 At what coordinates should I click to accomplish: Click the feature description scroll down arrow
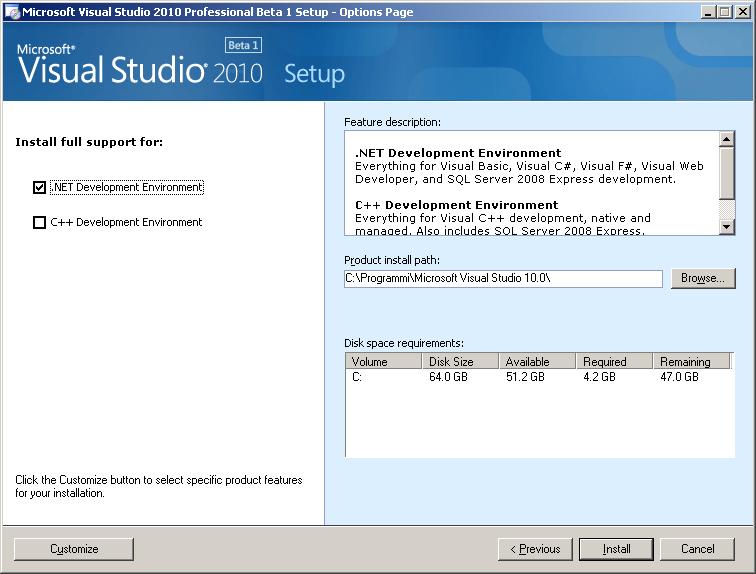click(x=726, y=226)
